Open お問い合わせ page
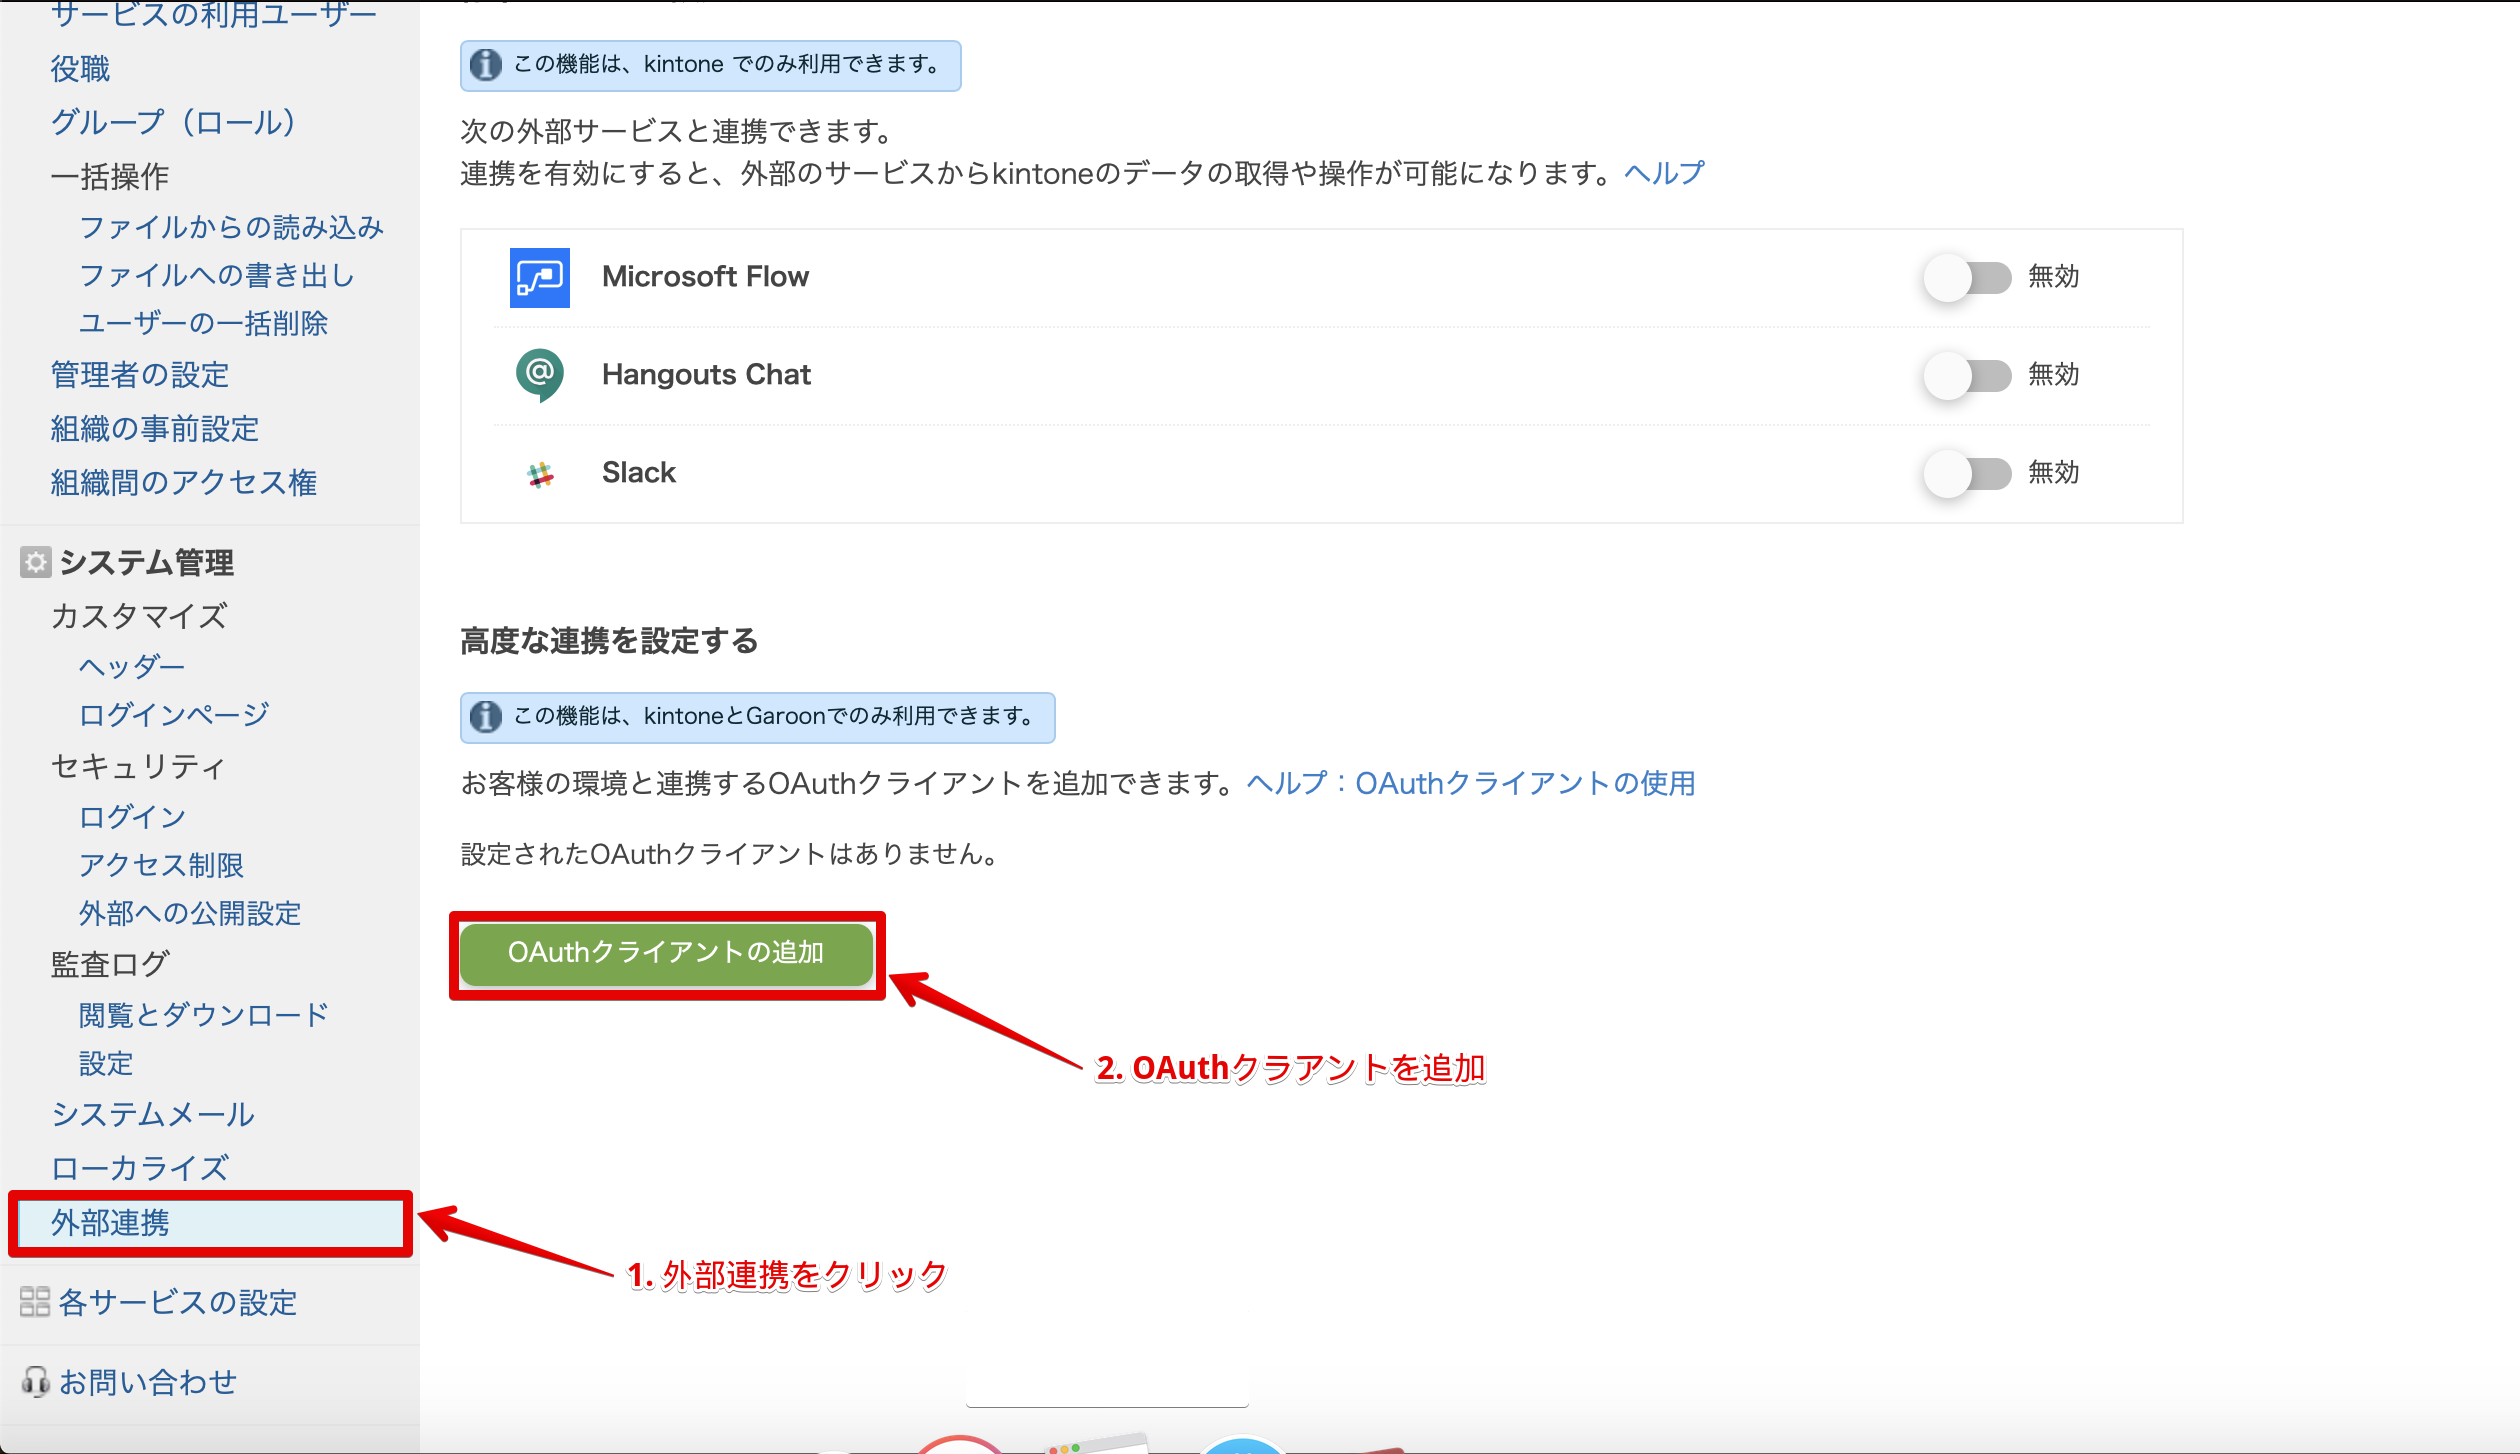This screenshot has width=2520, height=1454. pyautogui.click(x=148, y=1382)
